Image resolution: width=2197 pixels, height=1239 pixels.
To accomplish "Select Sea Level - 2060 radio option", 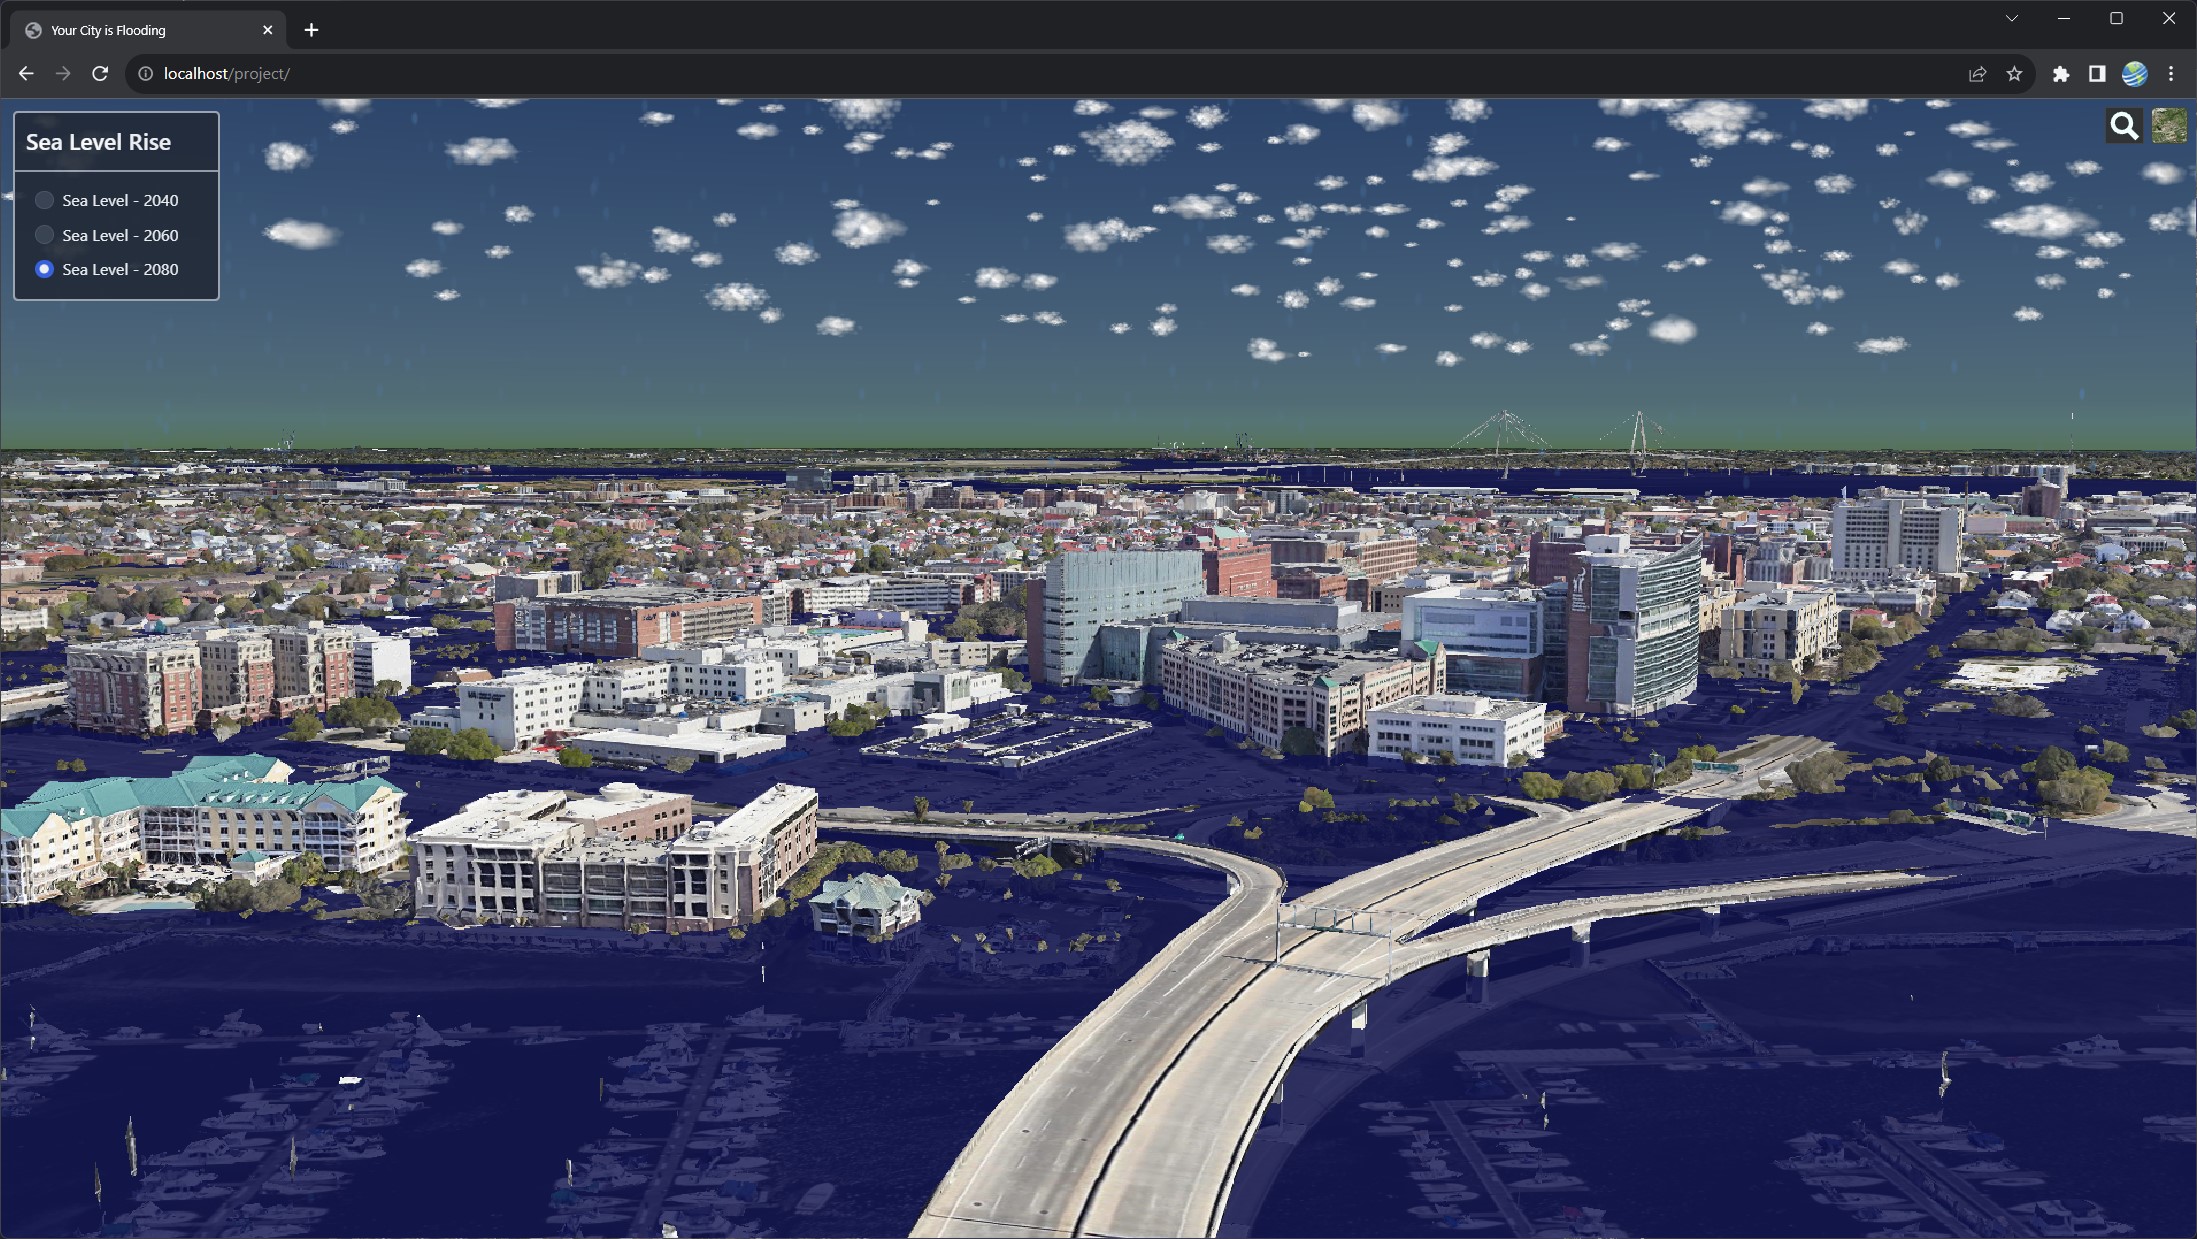I will pos(44,235).
